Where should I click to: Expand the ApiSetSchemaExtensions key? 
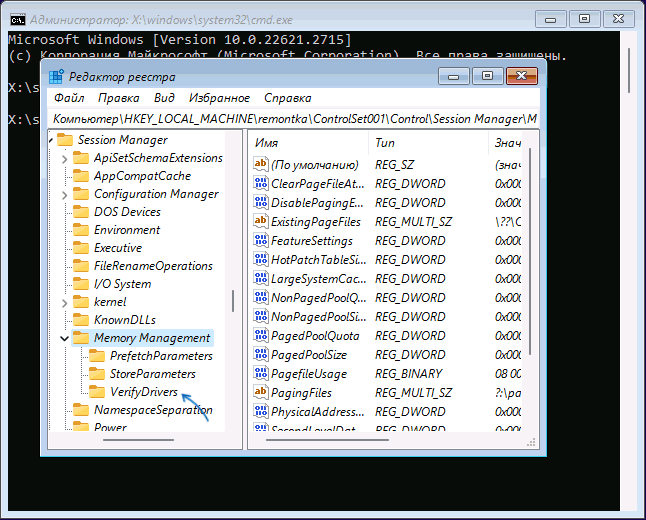coord(65,158)
